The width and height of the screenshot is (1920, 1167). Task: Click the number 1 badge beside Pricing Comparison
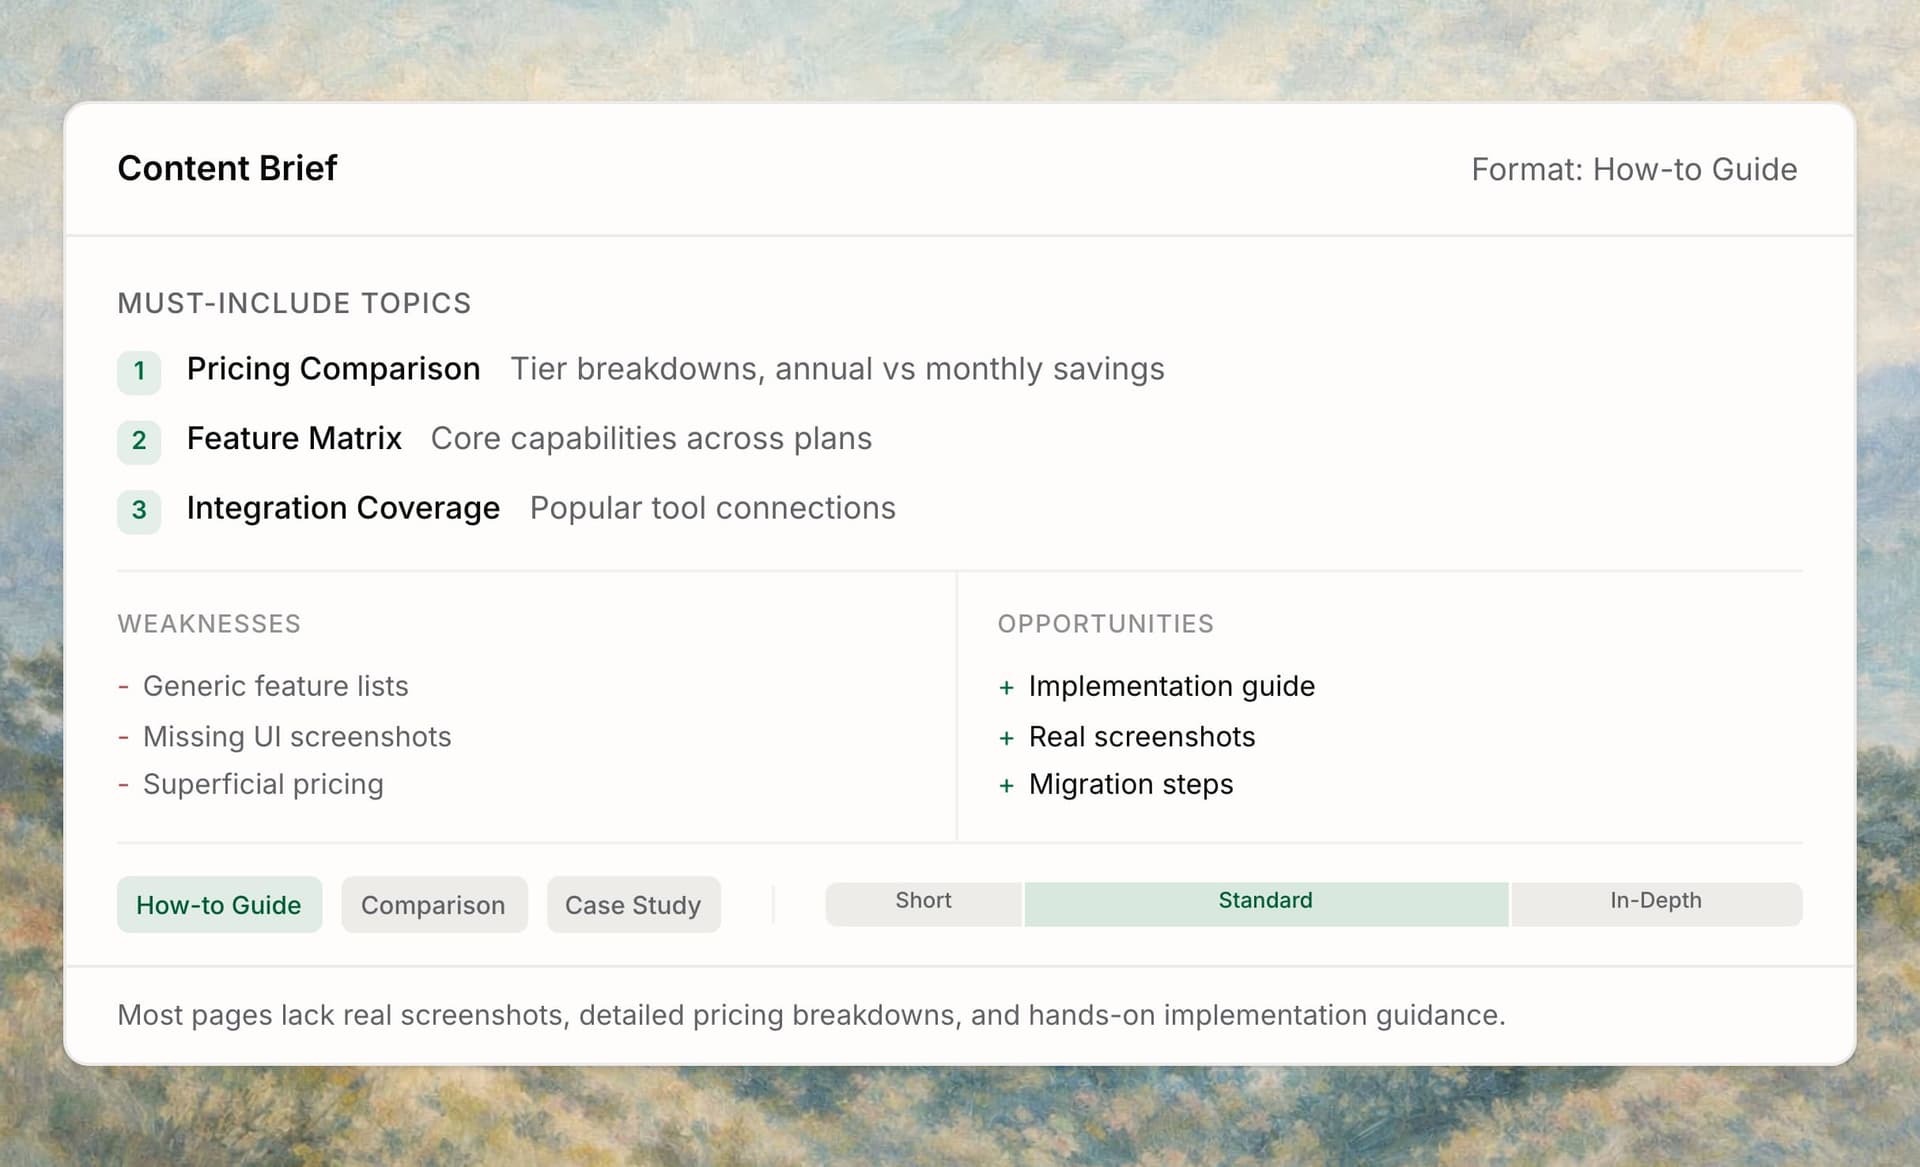coord(139,371)
